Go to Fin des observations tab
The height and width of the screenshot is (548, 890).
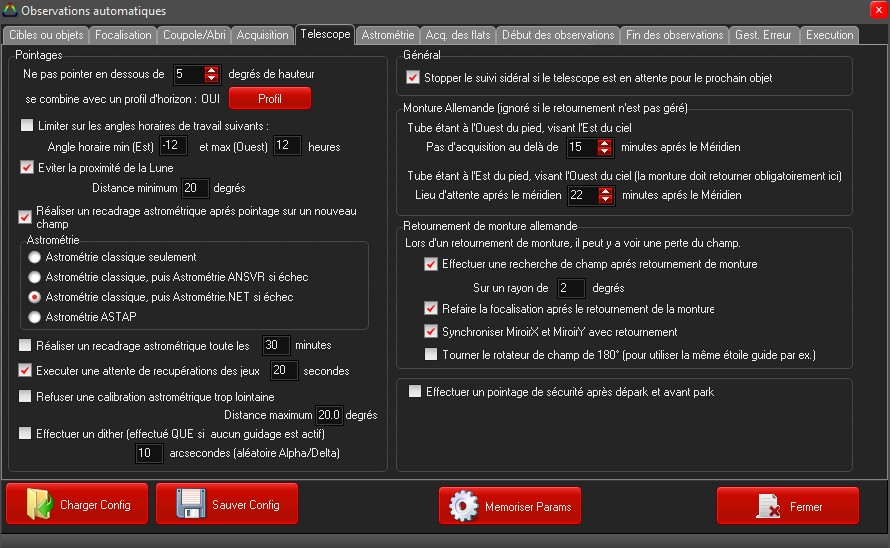click(x=674, y=35)
